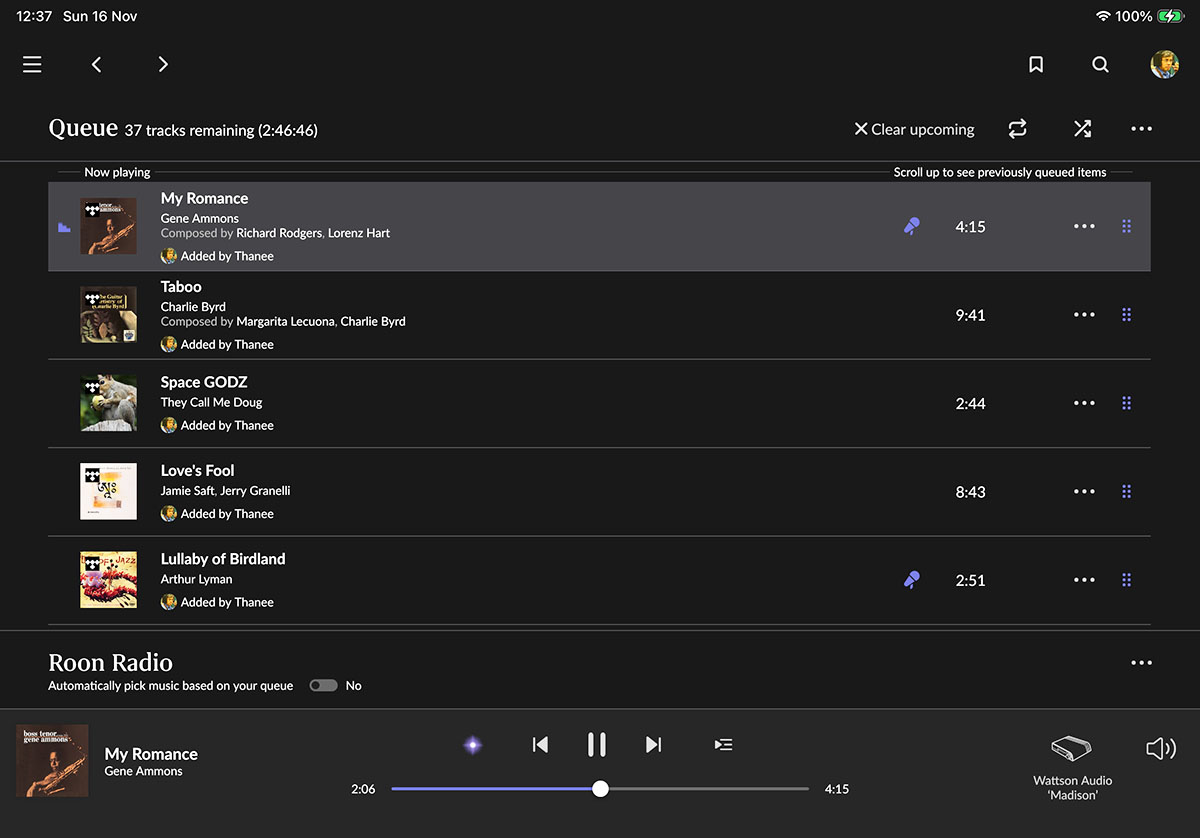Open Roon Radio more options
This screenshot has height=838, width=1200.
(x=1141, y=663)
